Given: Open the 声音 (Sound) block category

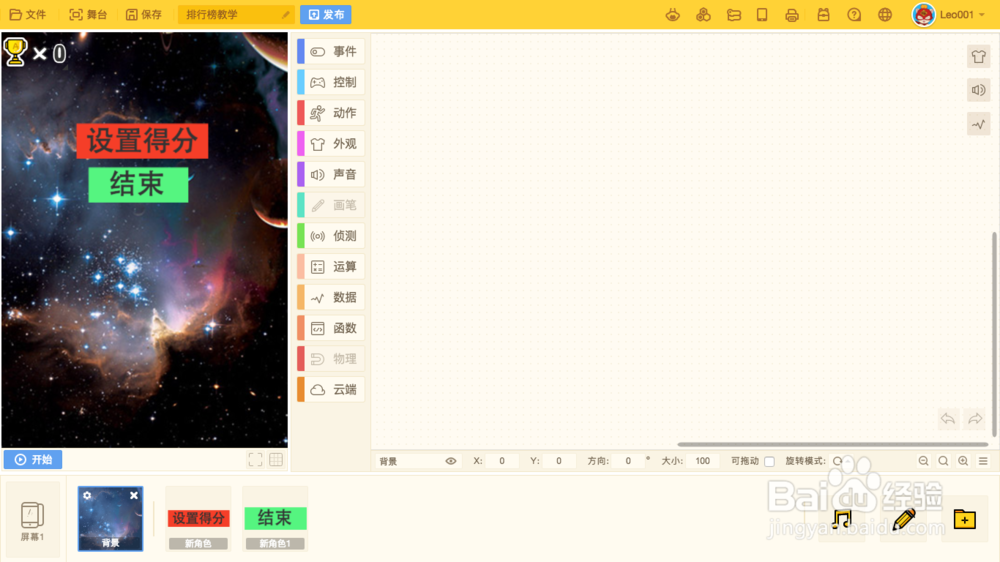Looking at the screenshot, I should pyautogui.click(x=331, y=174).
